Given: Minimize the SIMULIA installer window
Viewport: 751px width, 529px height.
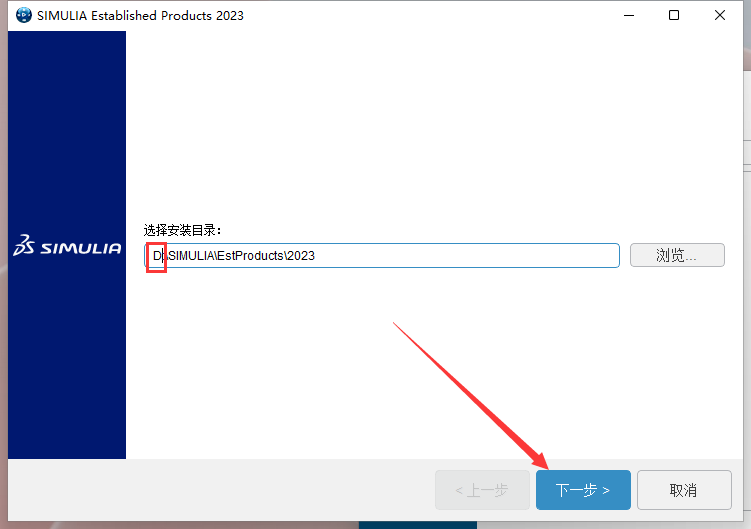Looking at the screenshot, I should point(629,15).
